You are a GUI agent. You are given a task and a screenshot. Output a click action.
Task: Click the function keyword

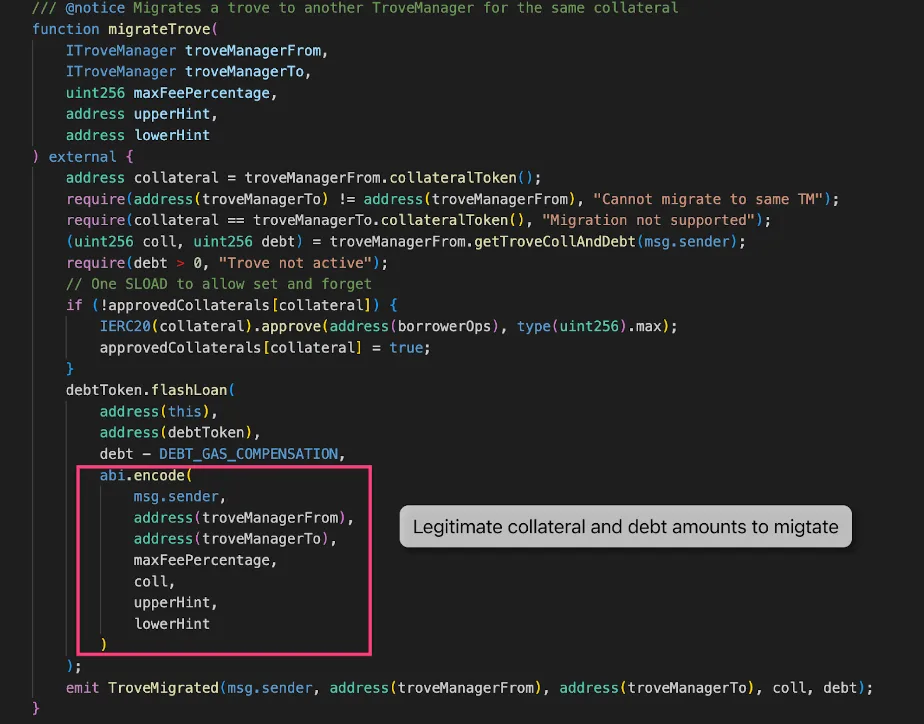click(66, 29)
